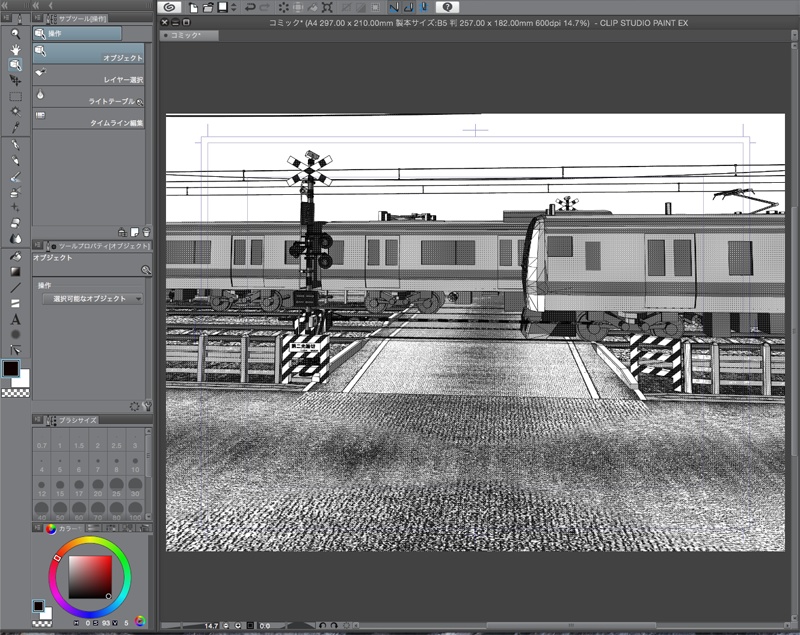Save the document with toolbar icon
Screen dimensions: 800x635
222,7
